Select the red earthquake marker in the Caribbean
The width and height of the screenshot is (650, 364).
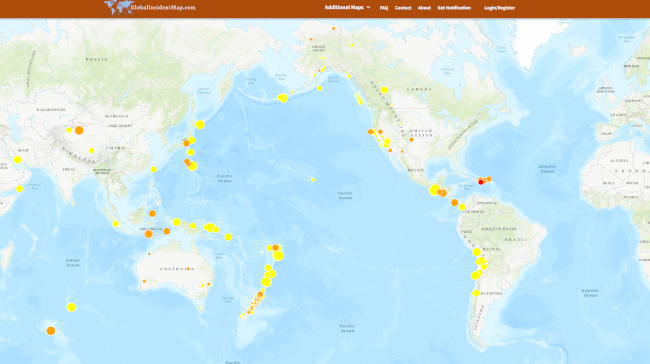[x=481, y=182]
